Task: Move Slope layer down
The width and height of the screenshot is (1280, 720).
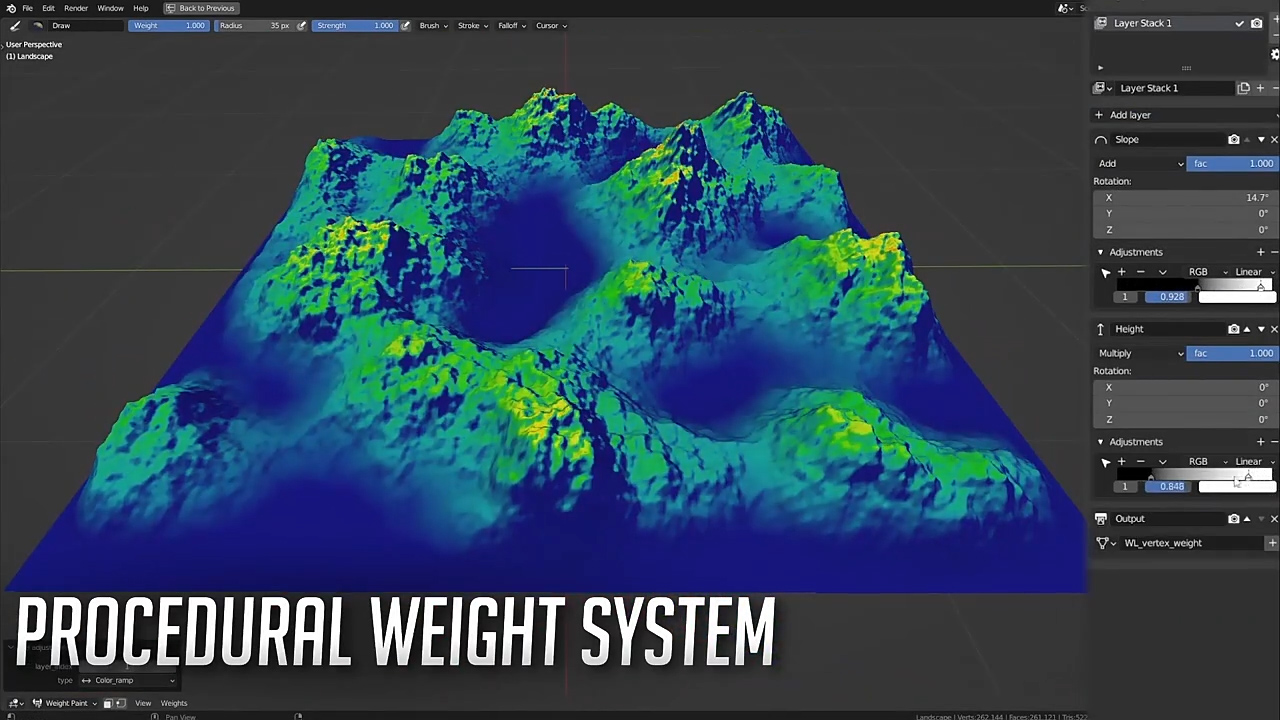Action: point(1260,140)
